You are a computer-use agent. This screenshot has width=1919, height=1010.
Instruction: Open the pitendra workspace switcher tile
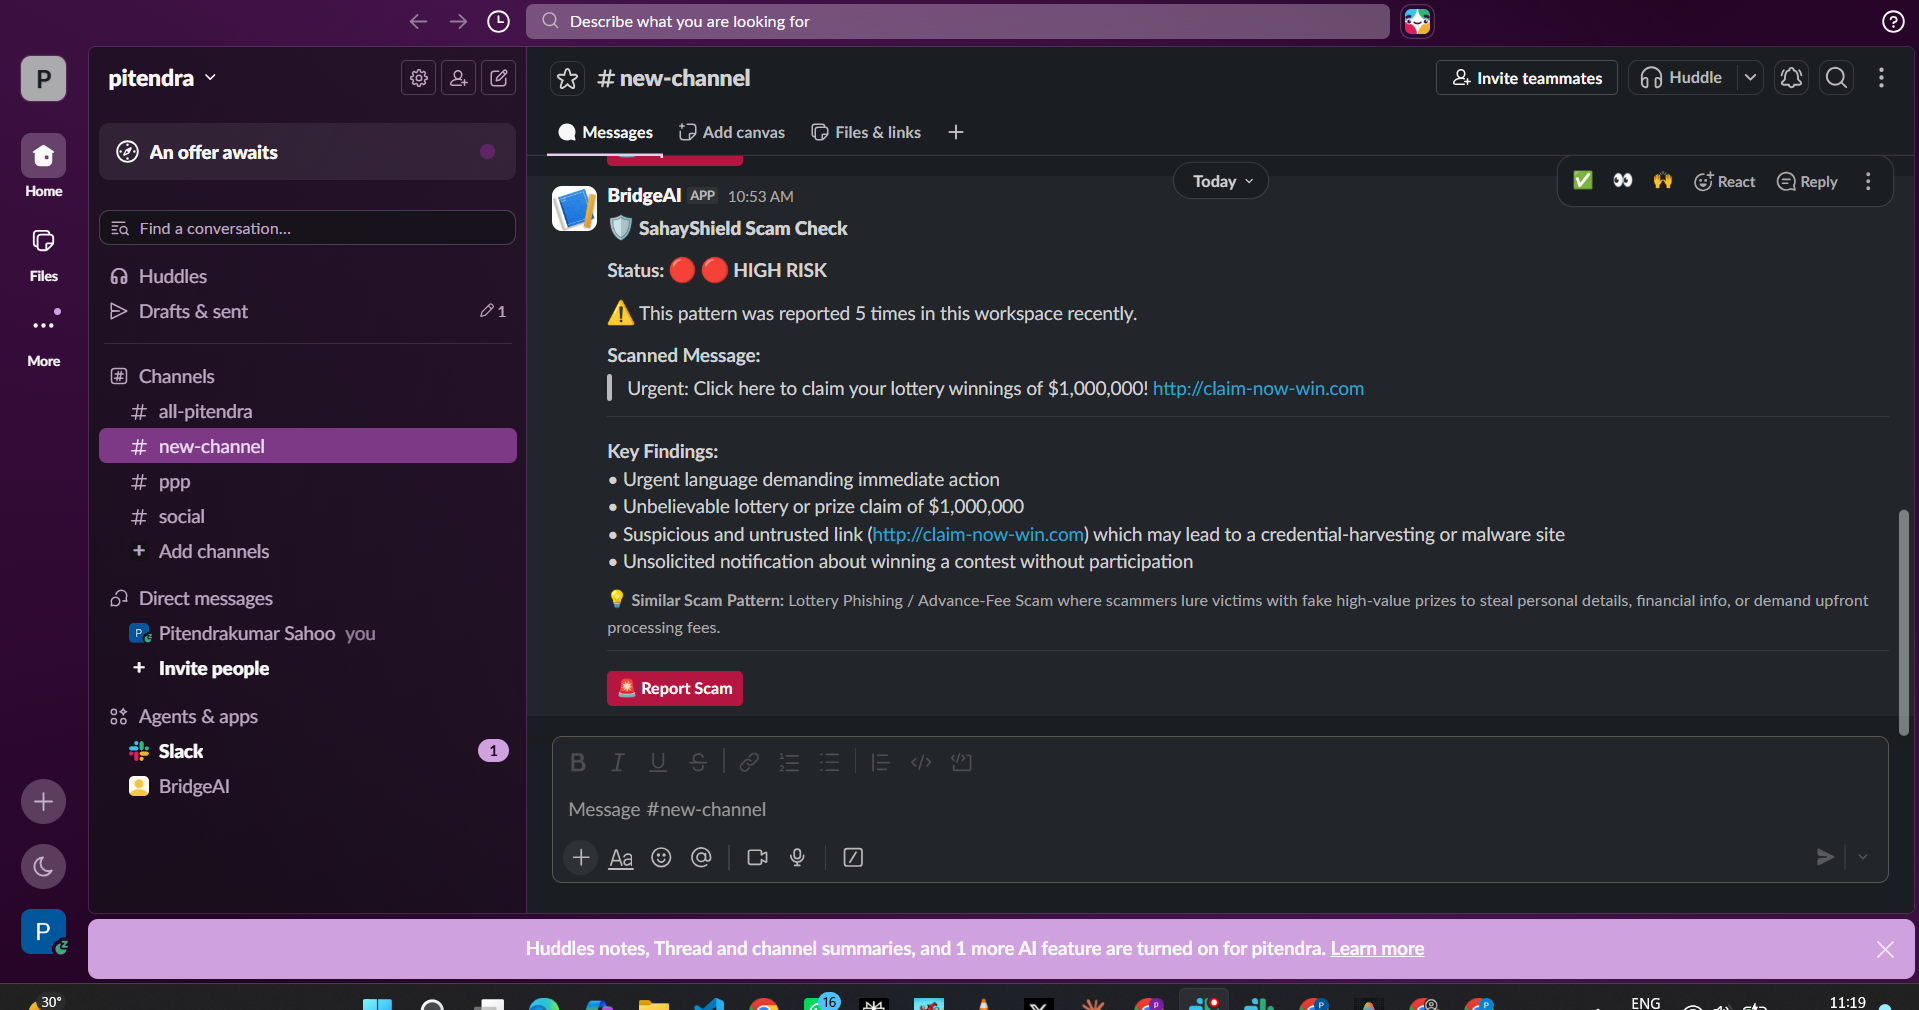tap(43, 78)
